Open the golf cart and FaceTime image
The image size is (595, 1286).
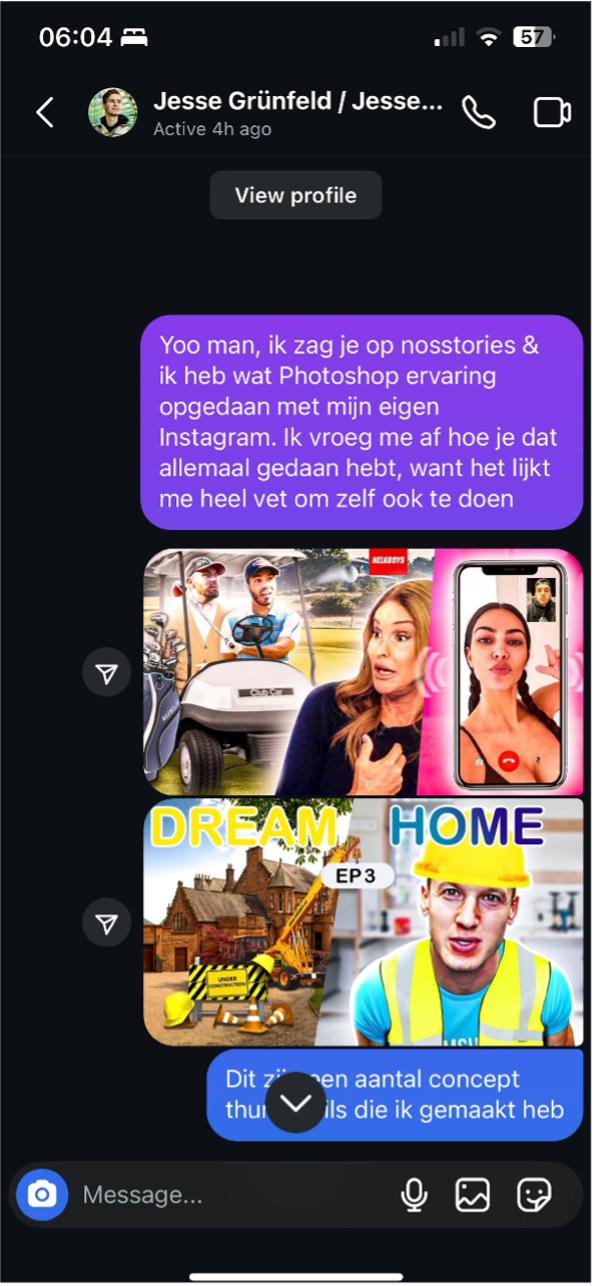[363, 672]
